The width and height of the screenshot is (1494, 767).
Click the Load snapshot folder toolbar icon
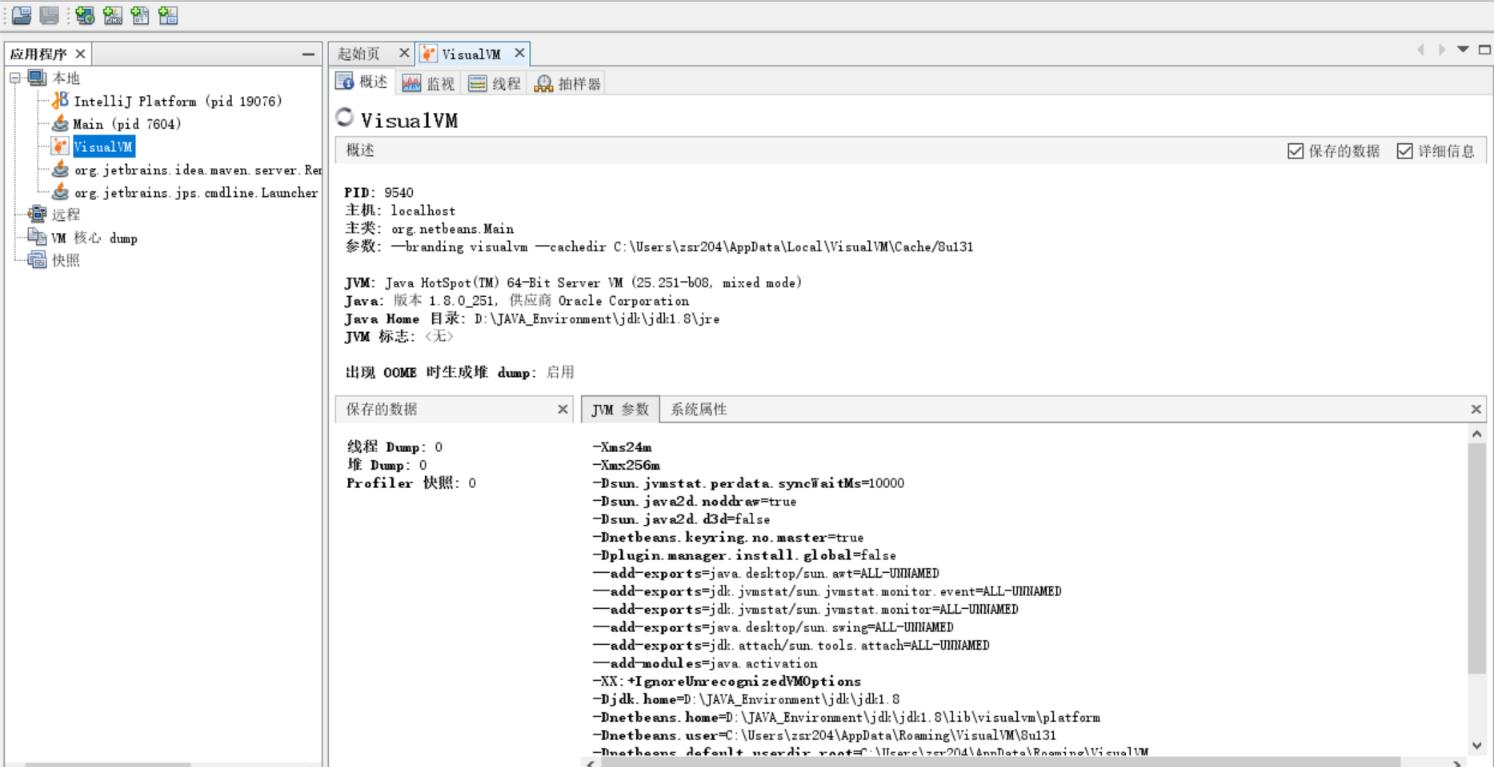click(21, 15)
